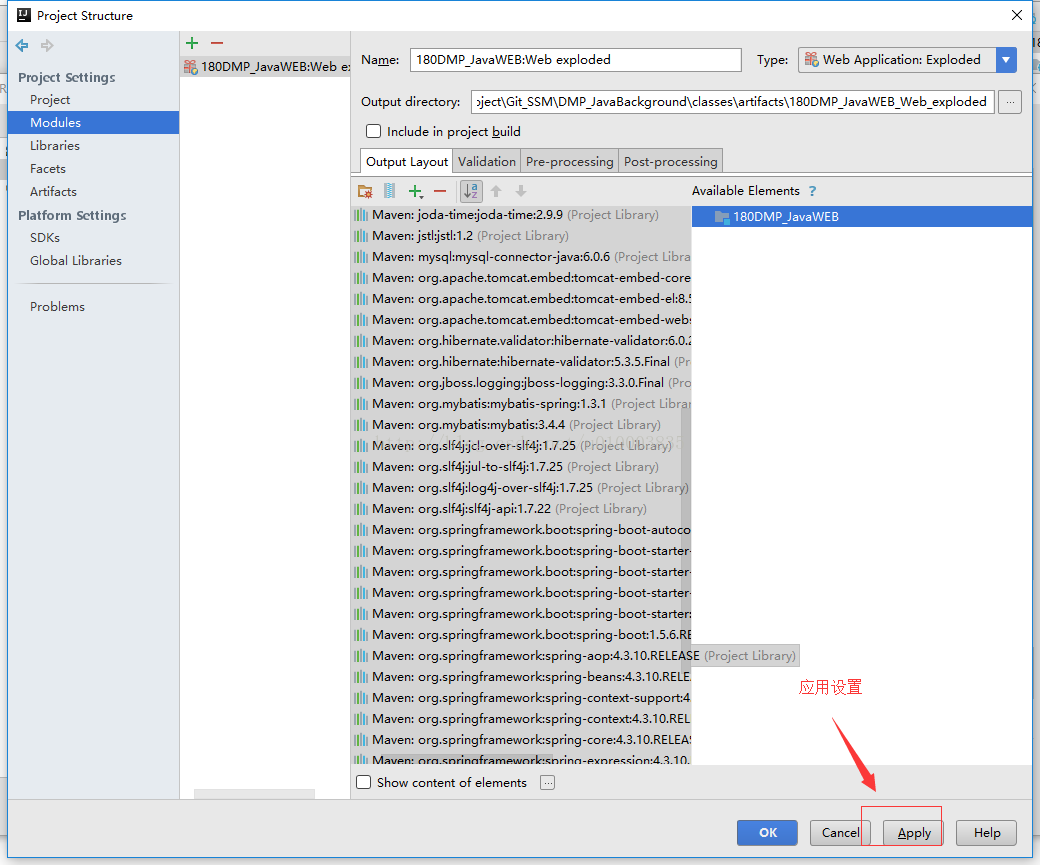Viewport: 1040px width, 865px height.
Task: Go back with the blue left arrow
Action: (22, 45)
